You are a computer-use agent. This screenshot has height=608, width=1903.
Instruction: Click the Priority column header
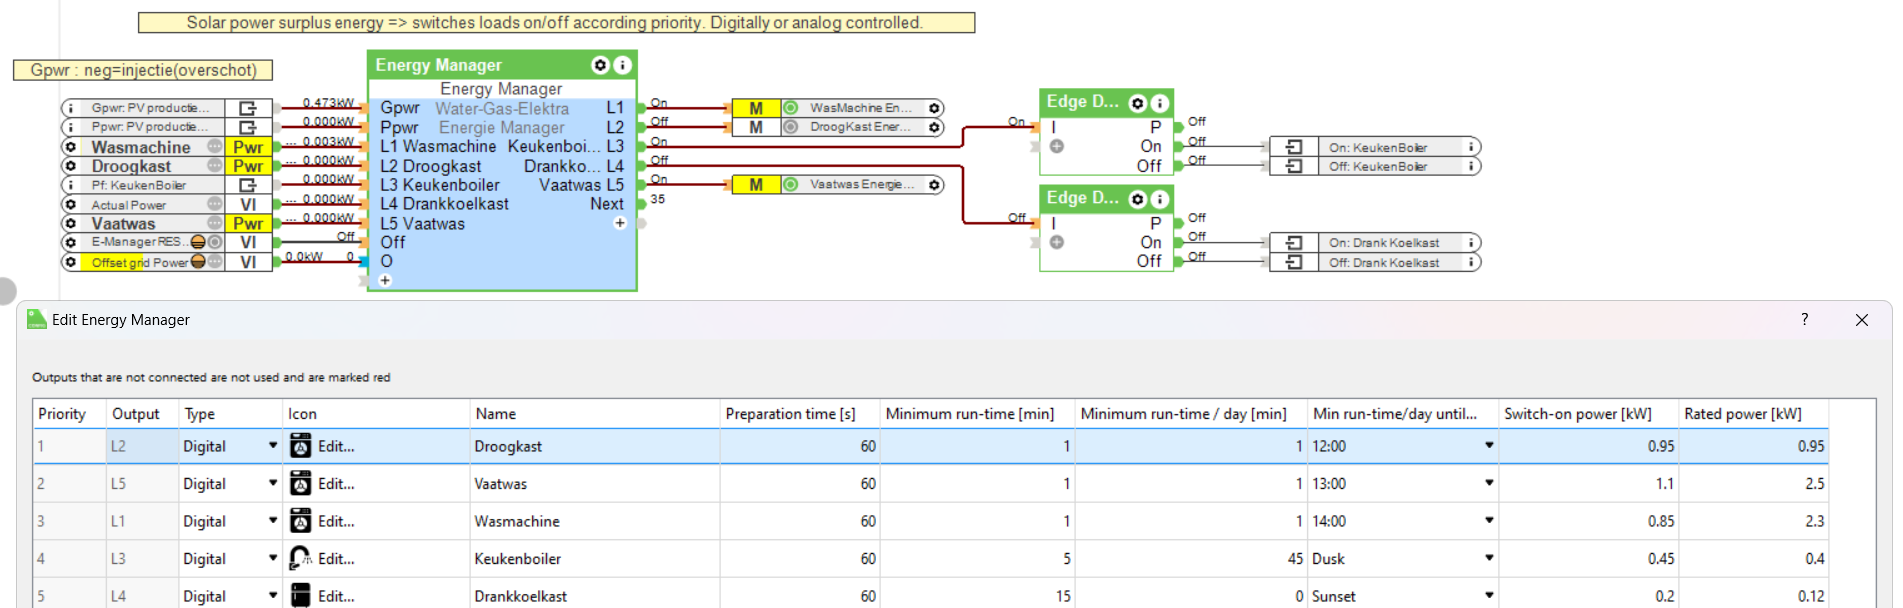(x=62, y=414)
